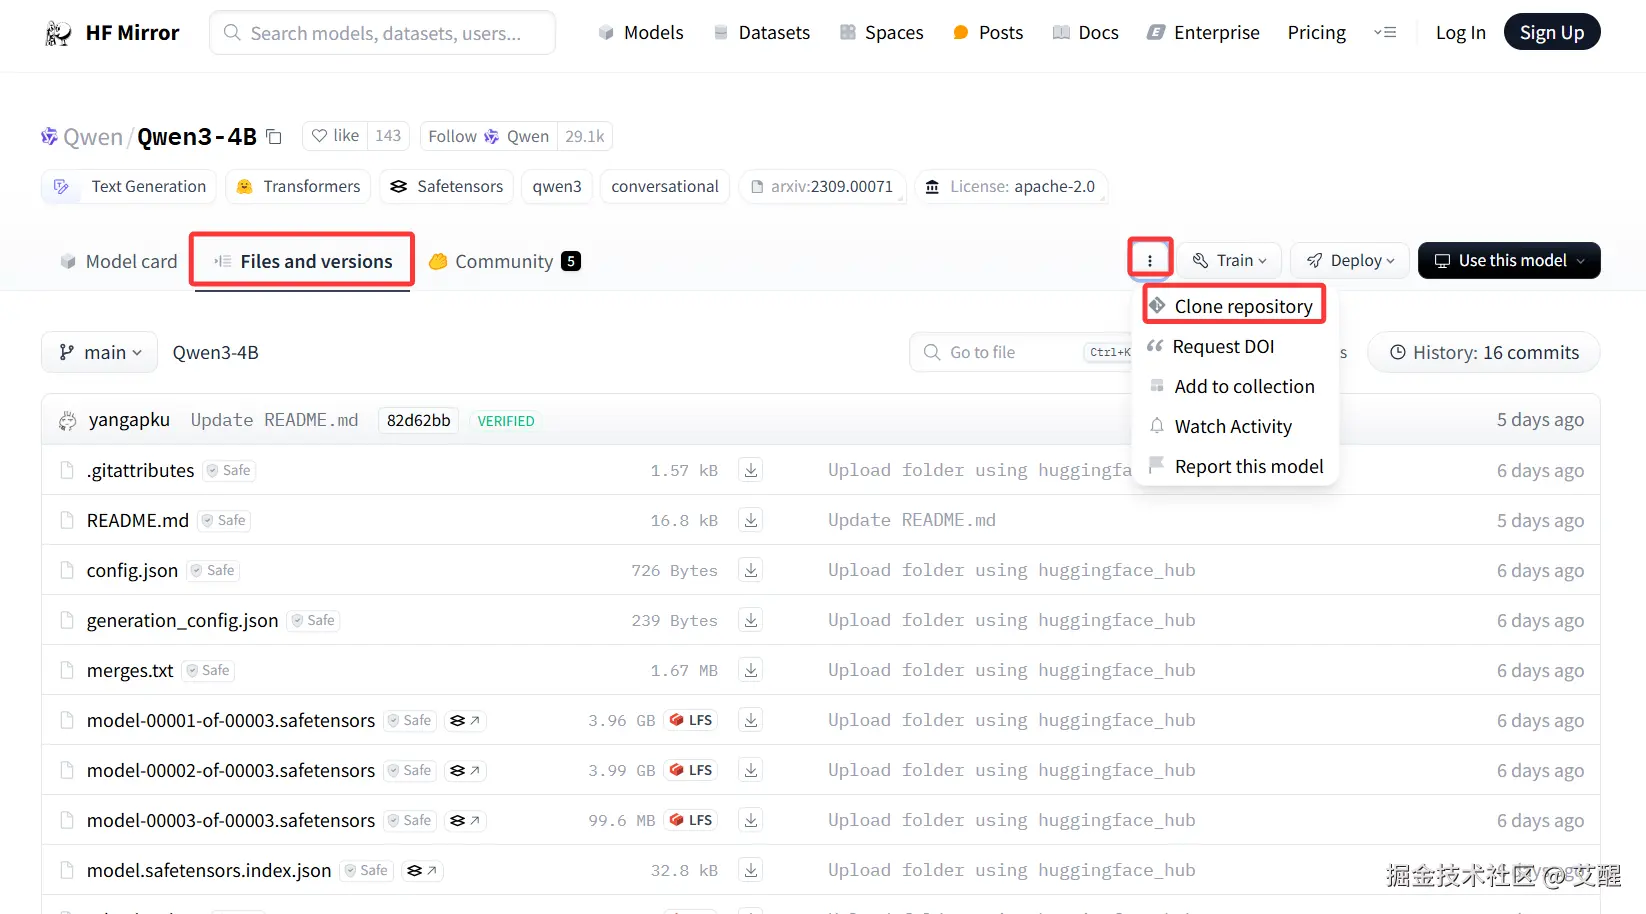Focus the search models input field
The height and width of the screenshot is (914, 1646).
coord(383,33)
